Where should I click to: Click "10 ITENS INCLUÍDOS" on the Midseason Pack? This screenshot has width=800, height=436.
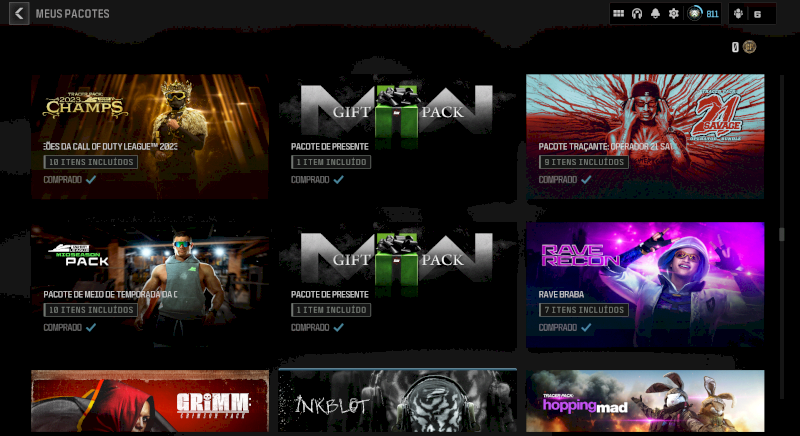pos(91,310)
